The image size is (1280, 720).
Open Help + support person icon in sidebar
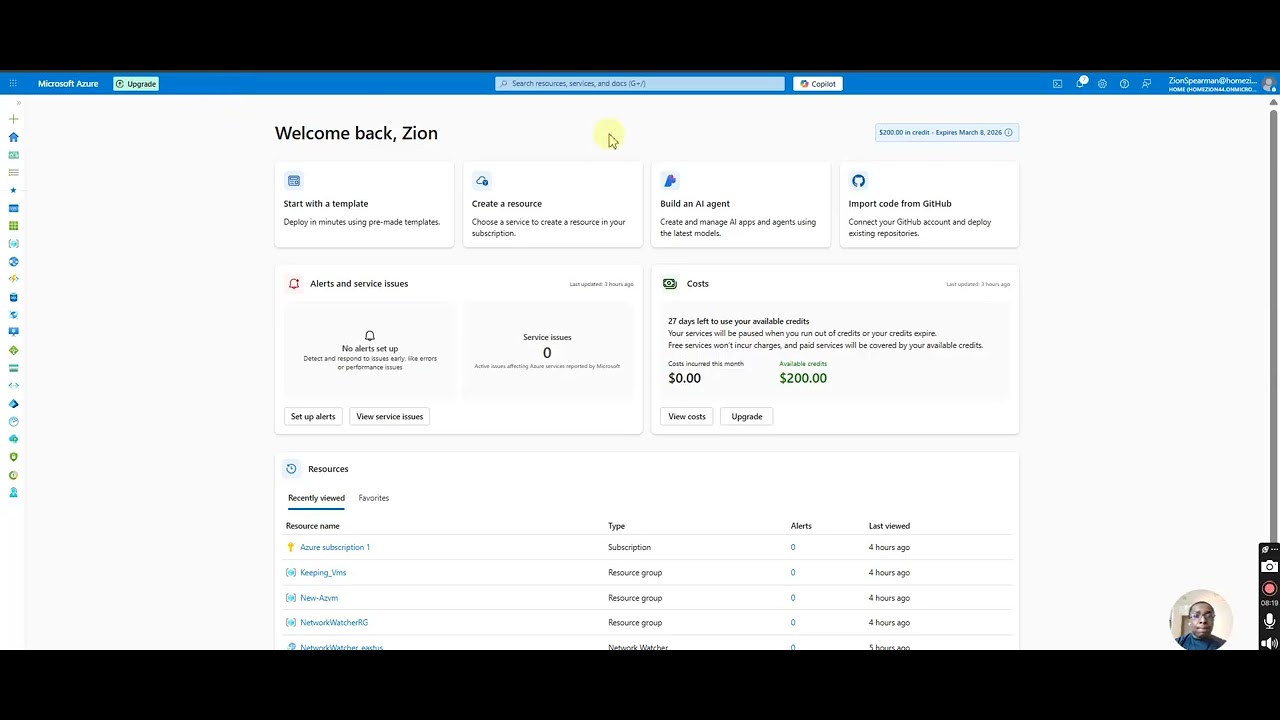[x=13, y=492]
